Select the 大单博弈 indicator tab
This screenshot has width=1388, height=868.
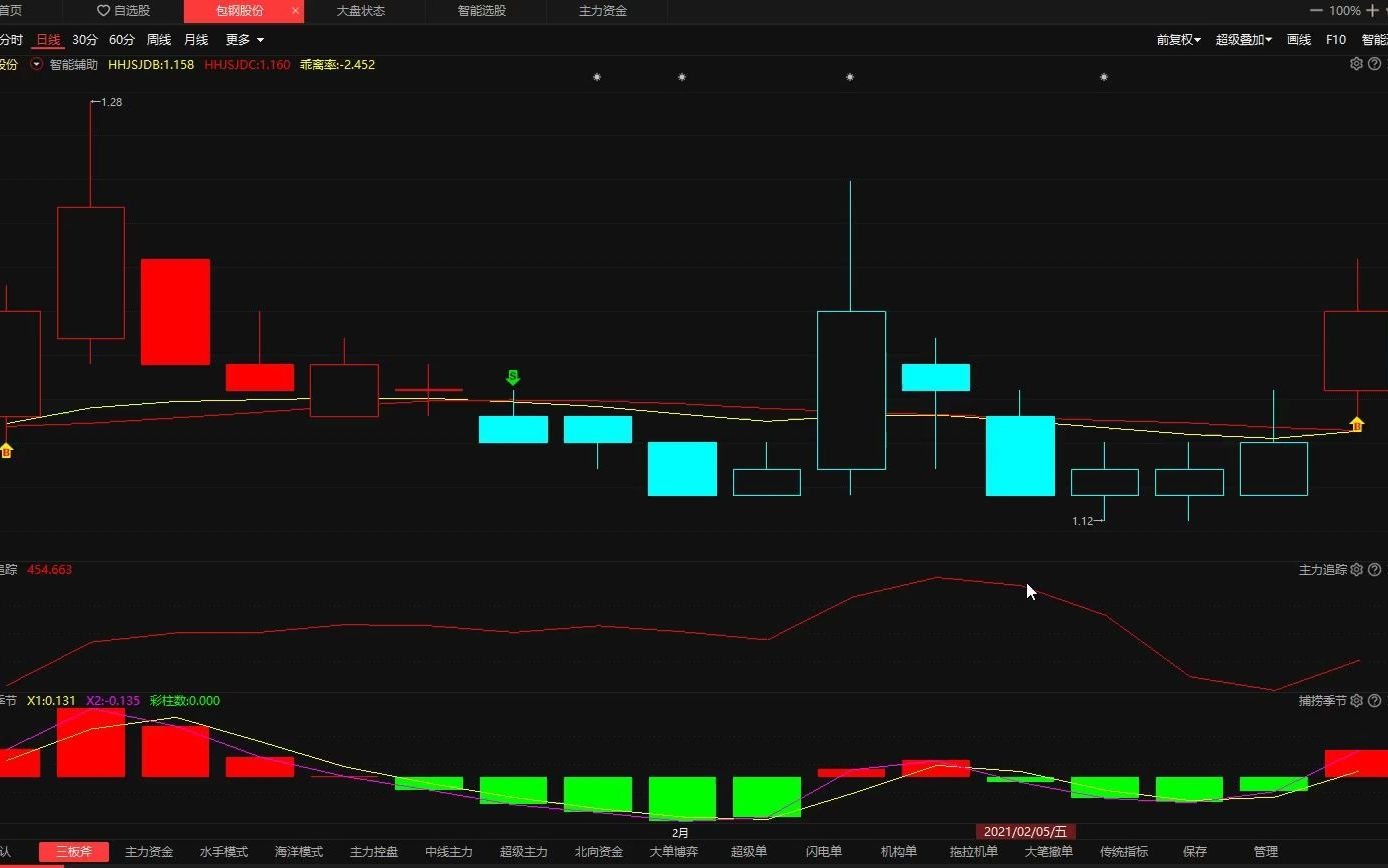674,852
